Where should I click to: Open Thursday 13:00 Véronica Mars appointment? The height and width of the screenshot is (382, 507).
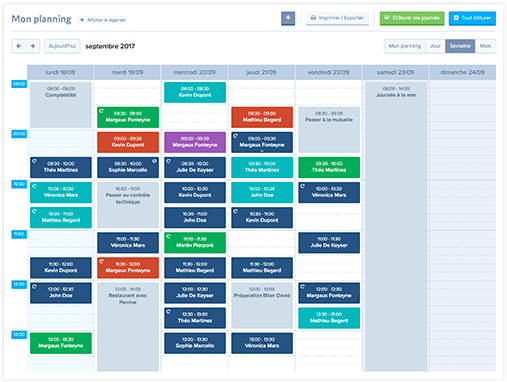click(x=262, y=343)
